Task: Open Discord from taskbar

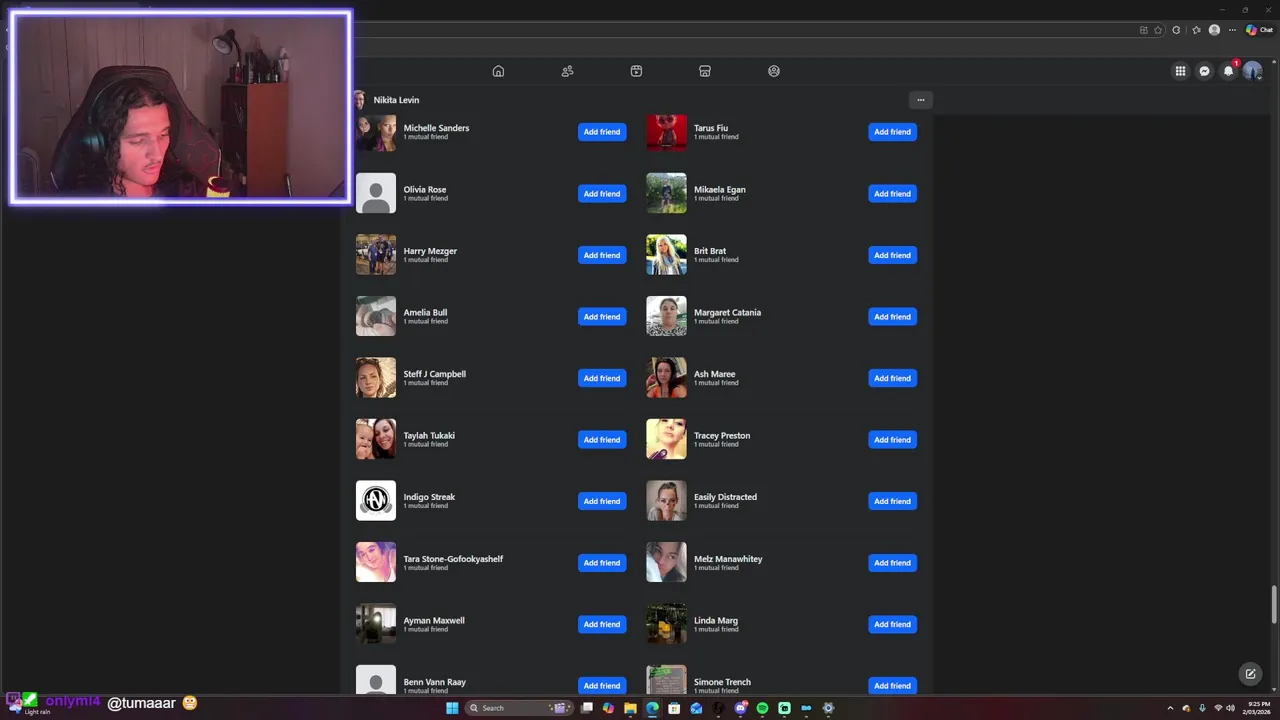Action: (740, 708)
